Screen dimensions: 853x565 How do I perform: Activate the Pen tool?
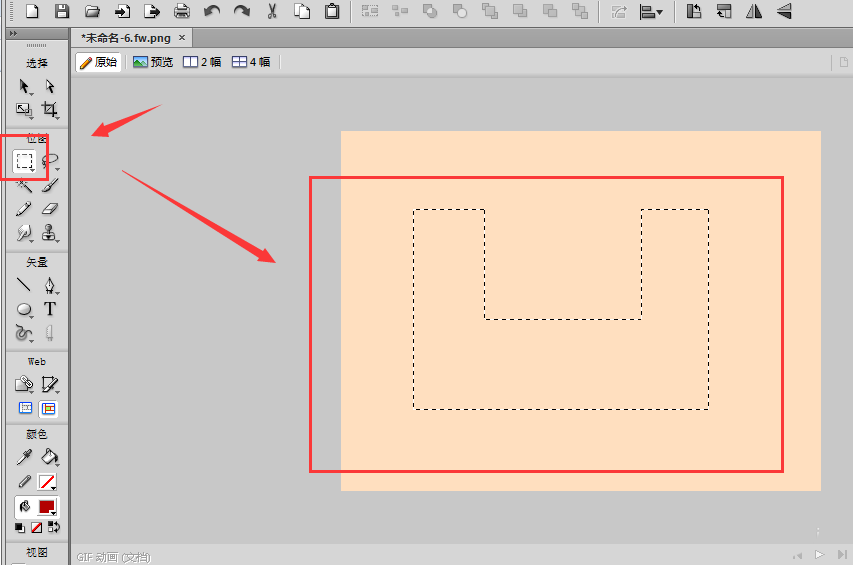[x=49, y=285]
